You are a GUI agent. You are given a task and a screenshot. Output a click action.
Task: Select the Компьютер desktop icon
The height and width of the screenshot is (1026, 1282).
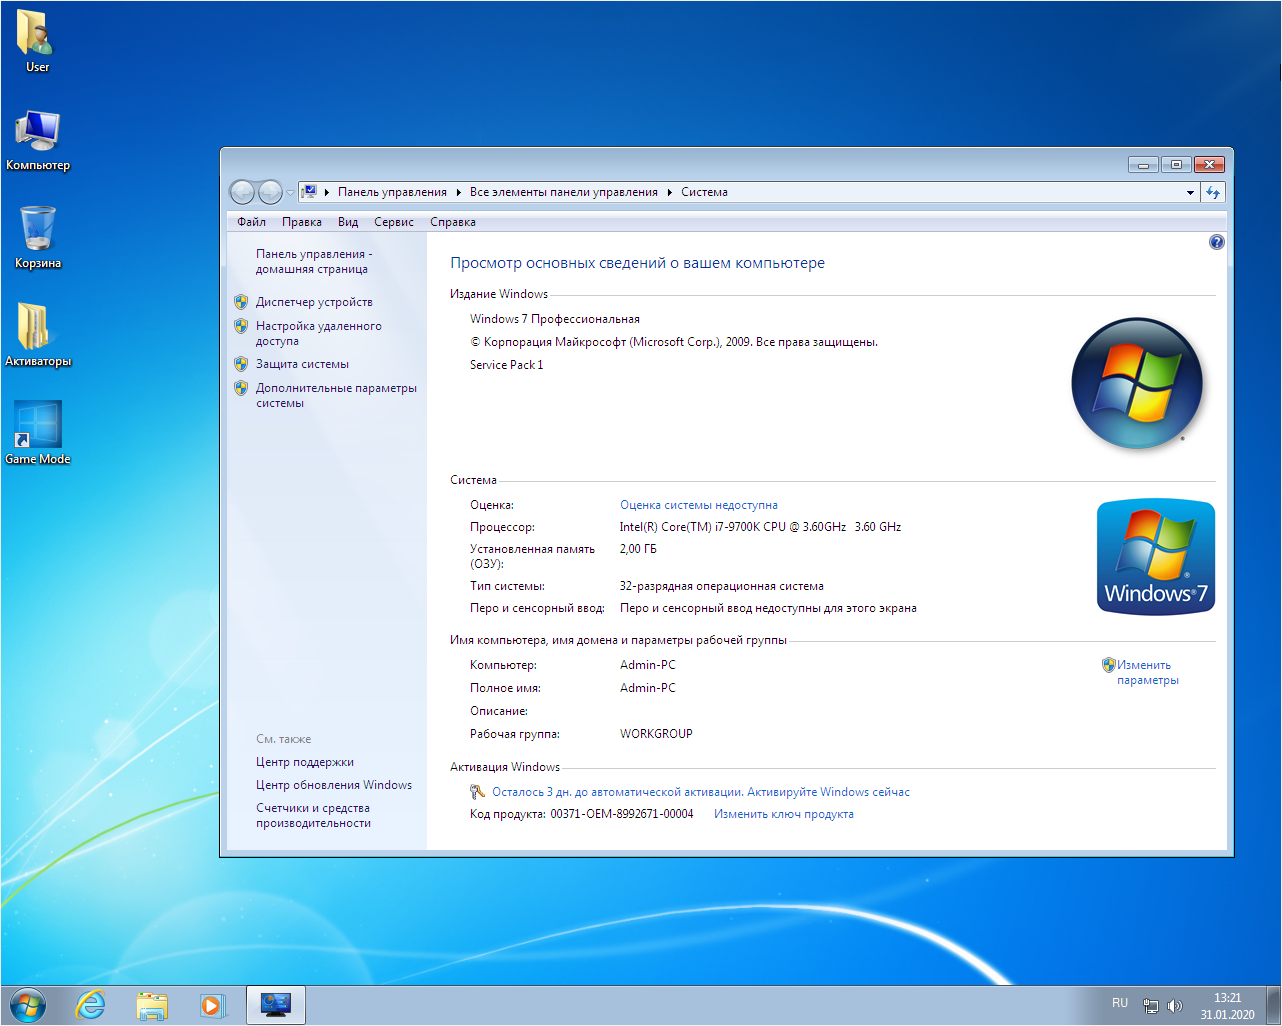pyautogui.click(x=38, y=140)
